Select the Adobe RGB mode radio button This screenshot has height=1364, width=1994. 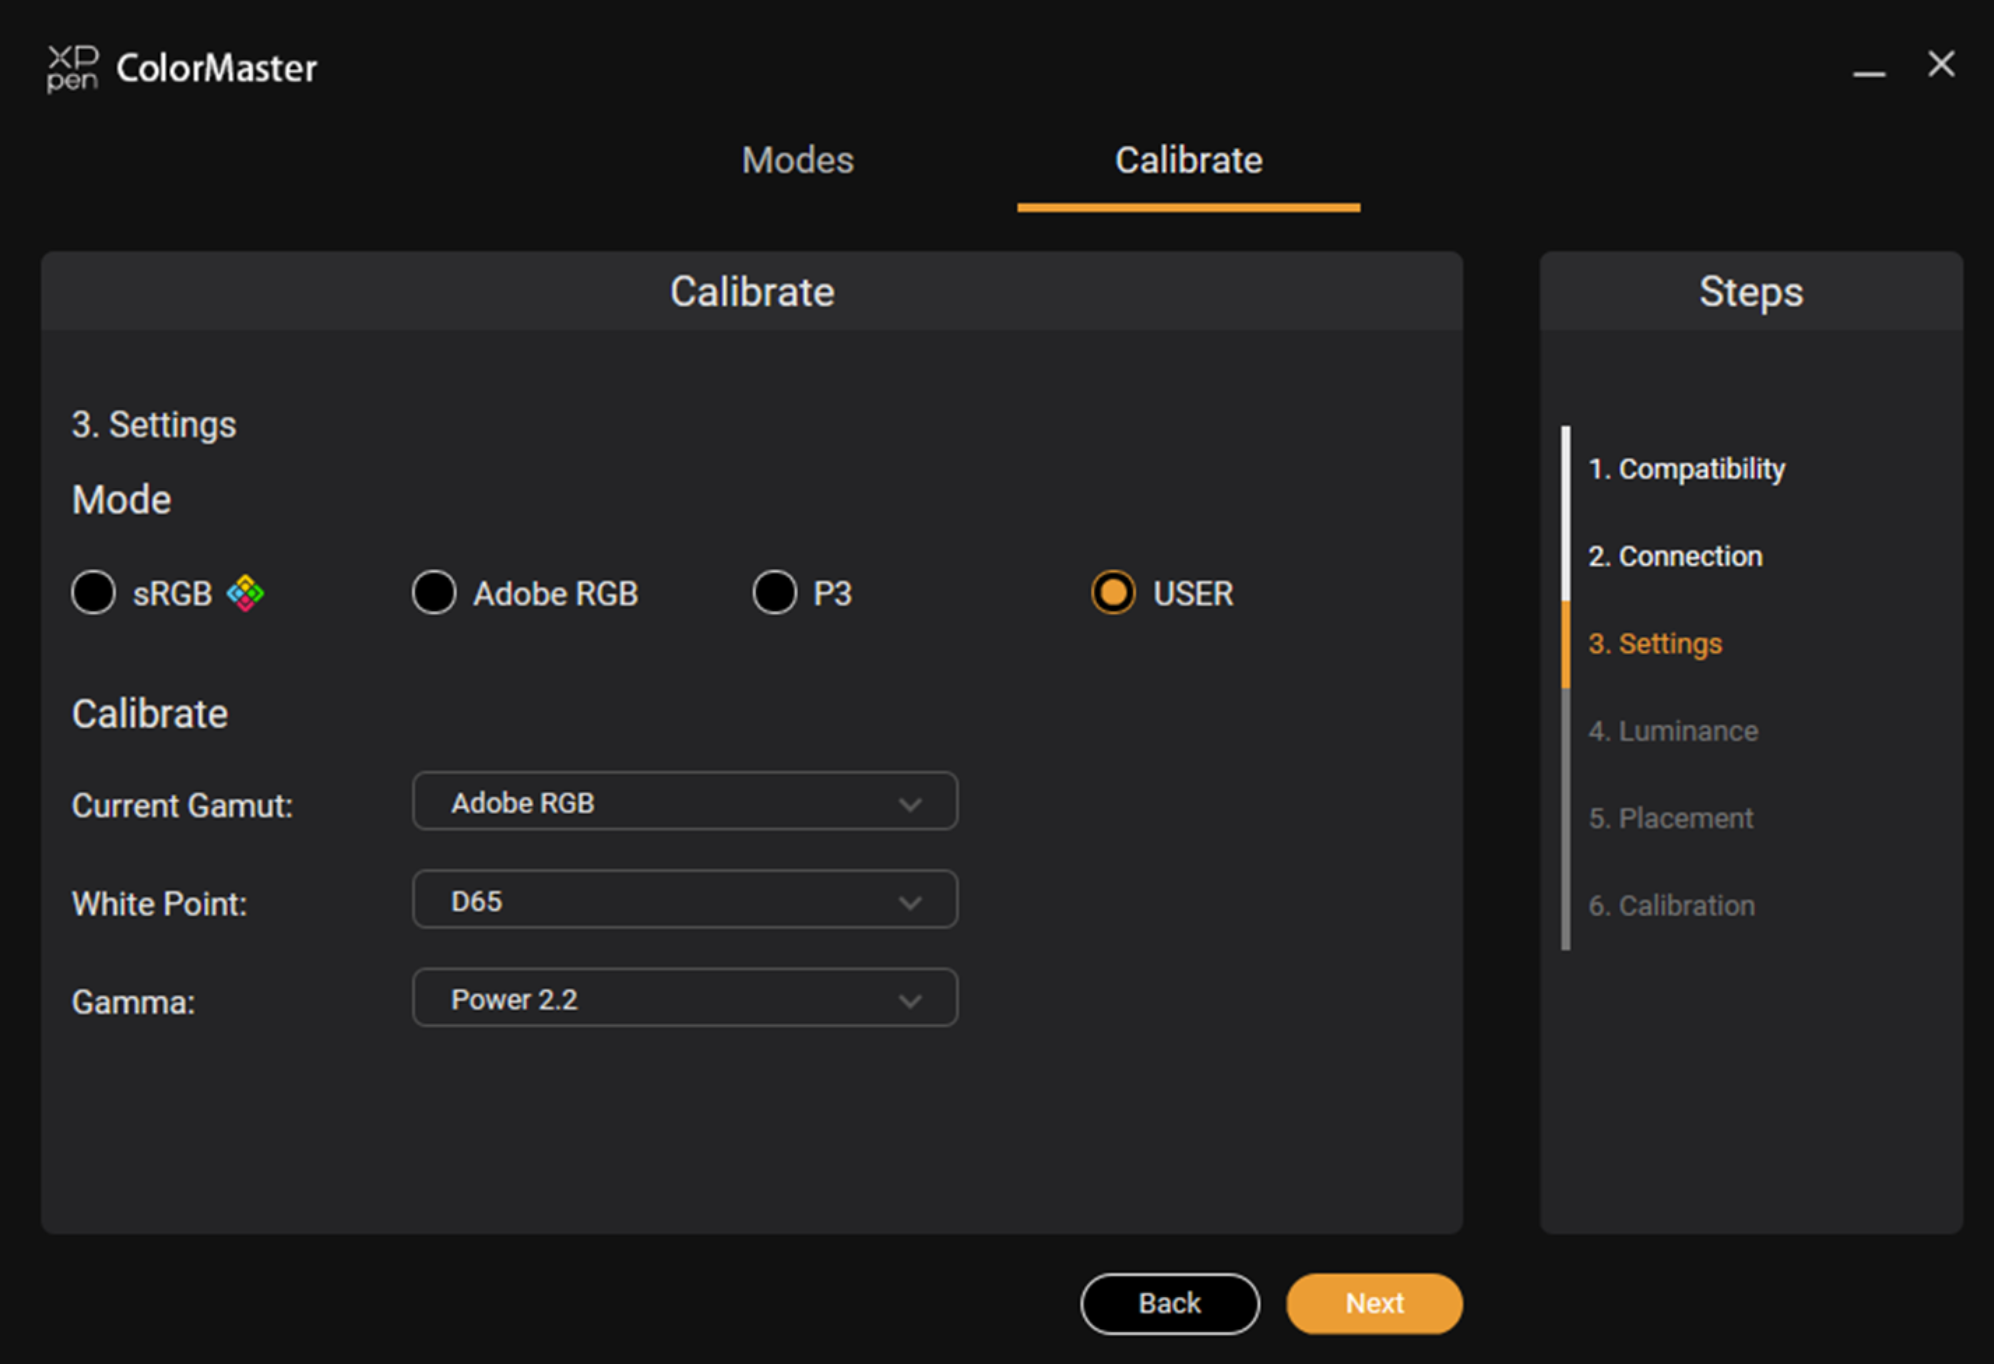click(434, 593)
